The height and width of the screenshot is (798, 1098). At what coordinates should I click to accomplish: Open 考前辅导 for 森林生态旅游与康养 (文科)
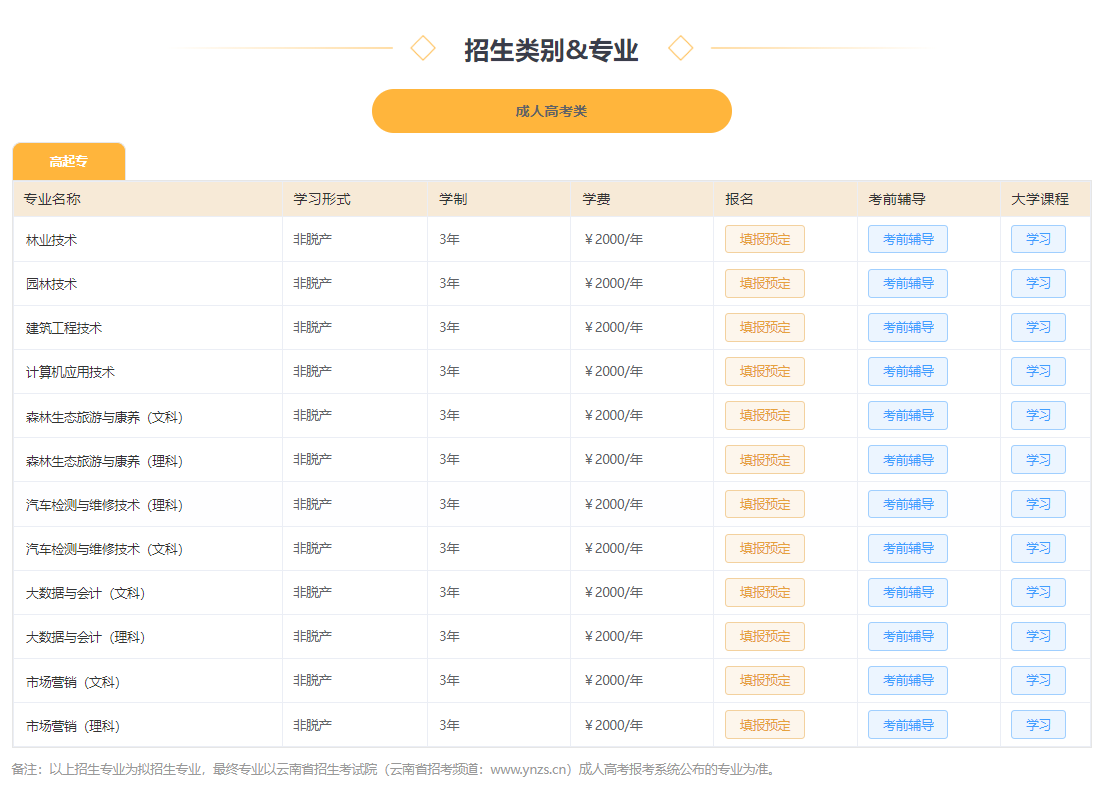tap(908, 416)
